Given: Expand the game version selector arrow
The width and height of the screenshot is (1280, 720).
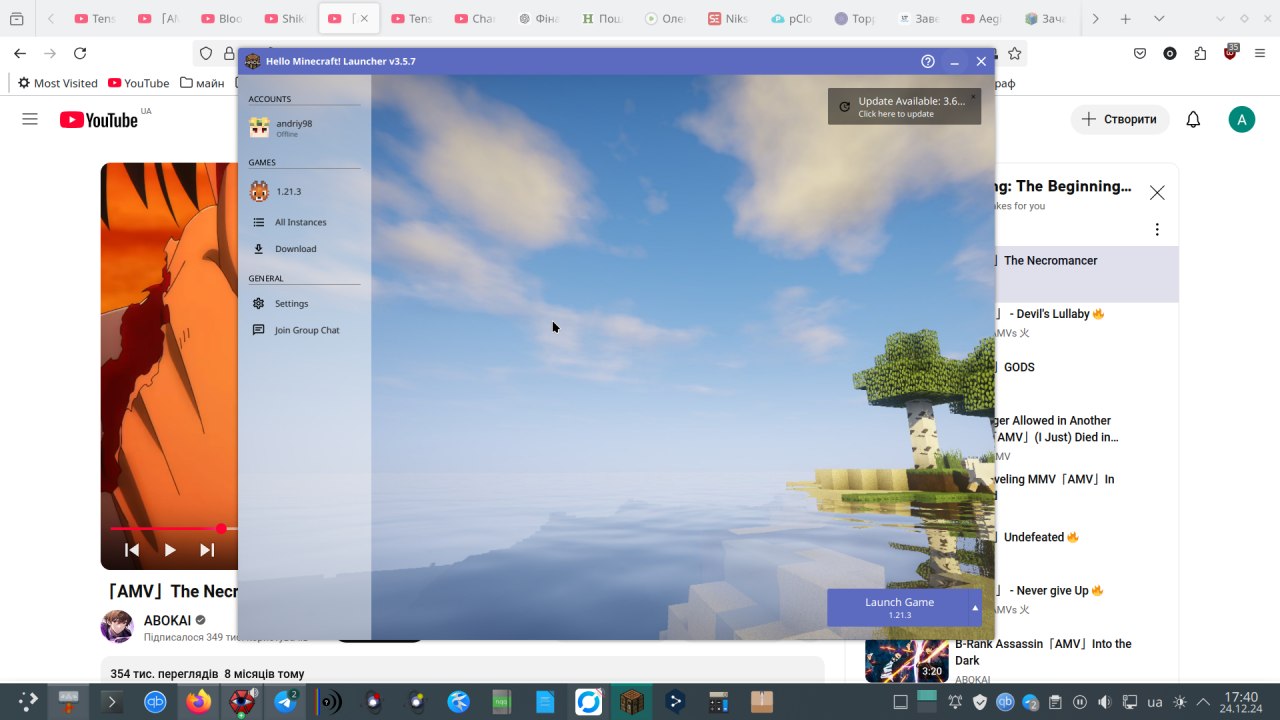Looking at the screenshot, I should pos(976,608).
